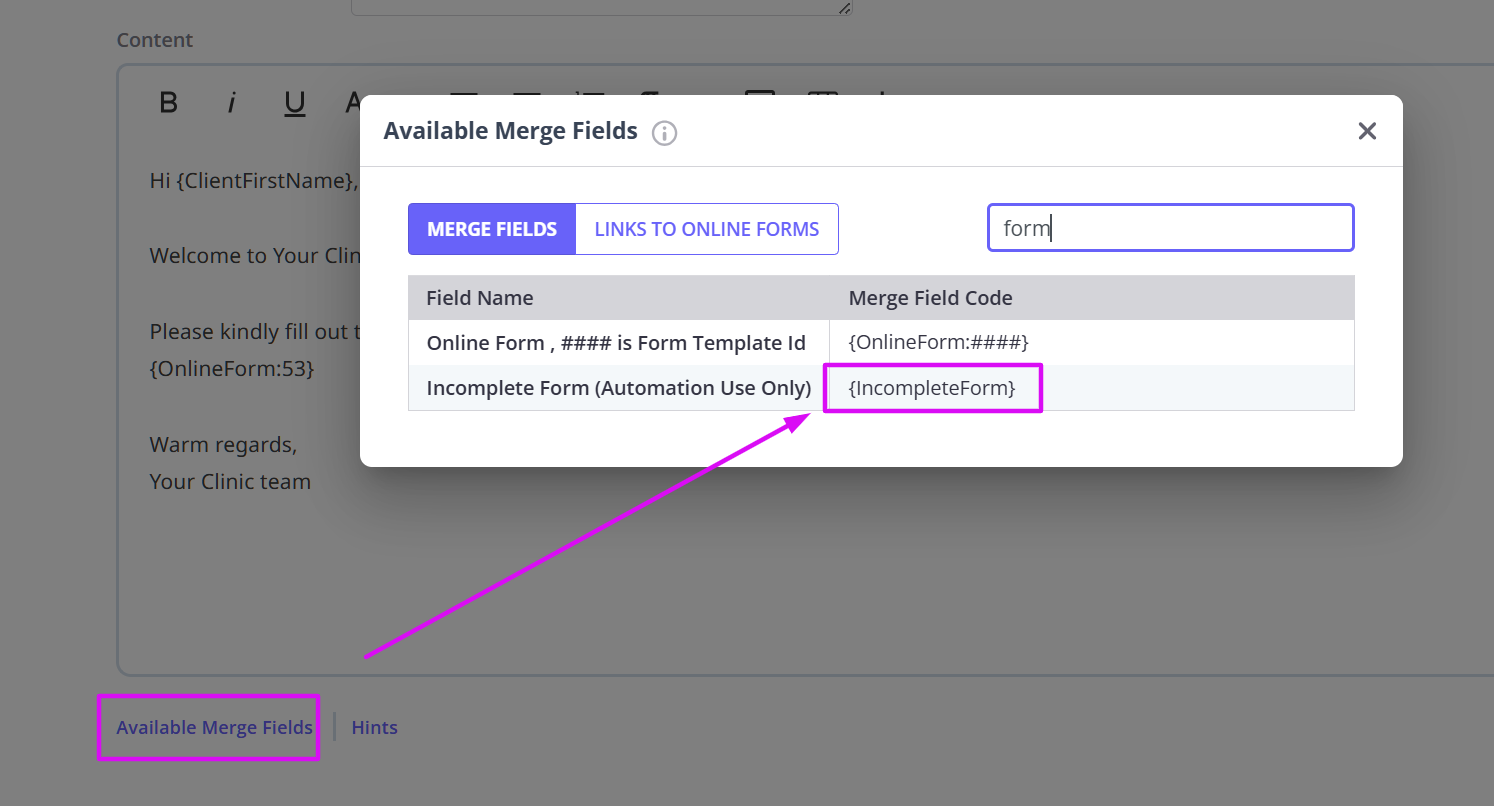Select the {IncompleteForm} merge field code

point(932,387)
